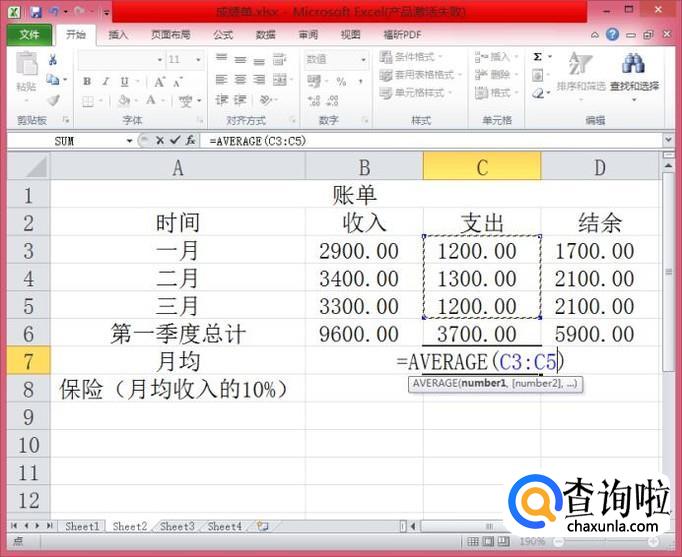The image size is (682, 557).
Task: Switch to the Data (数据) tab
Action: coord(265,35)
